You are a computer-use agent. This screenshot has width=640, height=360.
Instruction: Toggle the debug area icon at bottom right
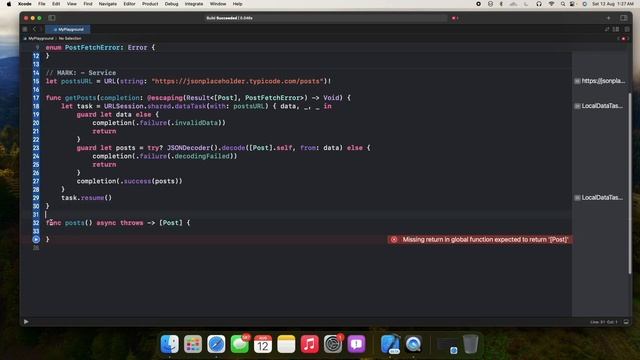coord(626,322)
